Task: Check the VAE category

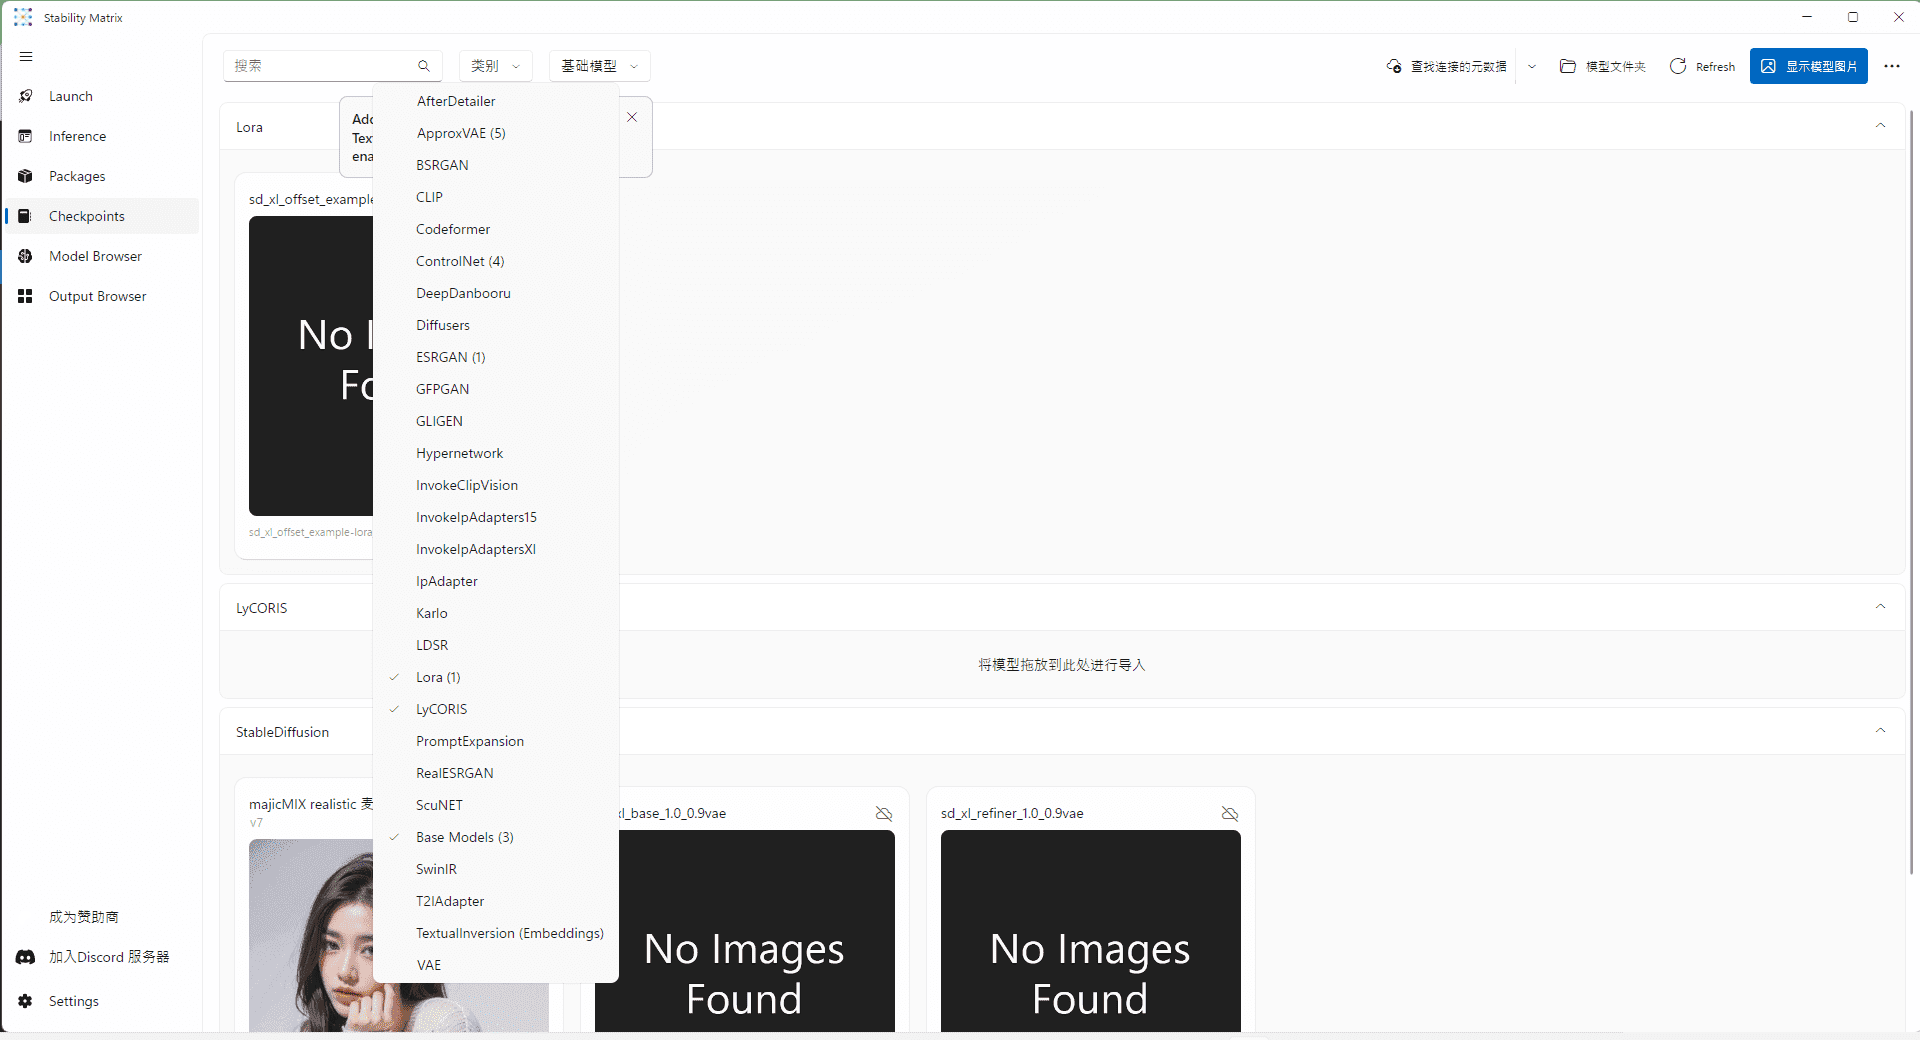Action: 496,965
